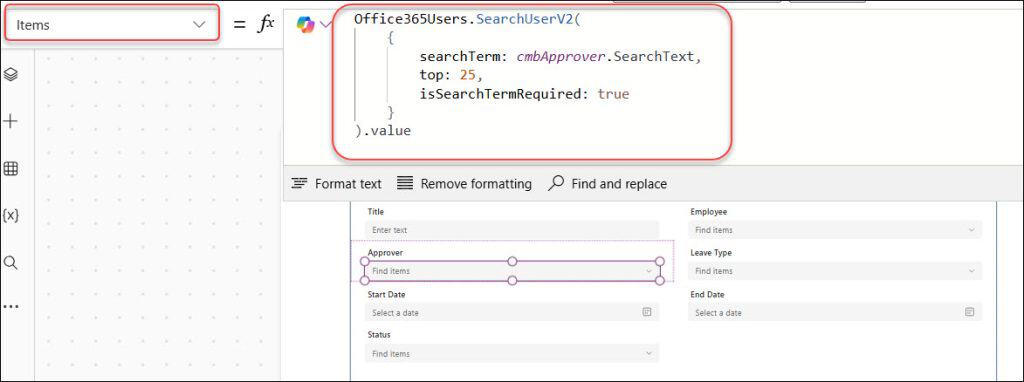1024x382 pixels.
Task: Click the Leave Type field label
Action: pos(711,253)
